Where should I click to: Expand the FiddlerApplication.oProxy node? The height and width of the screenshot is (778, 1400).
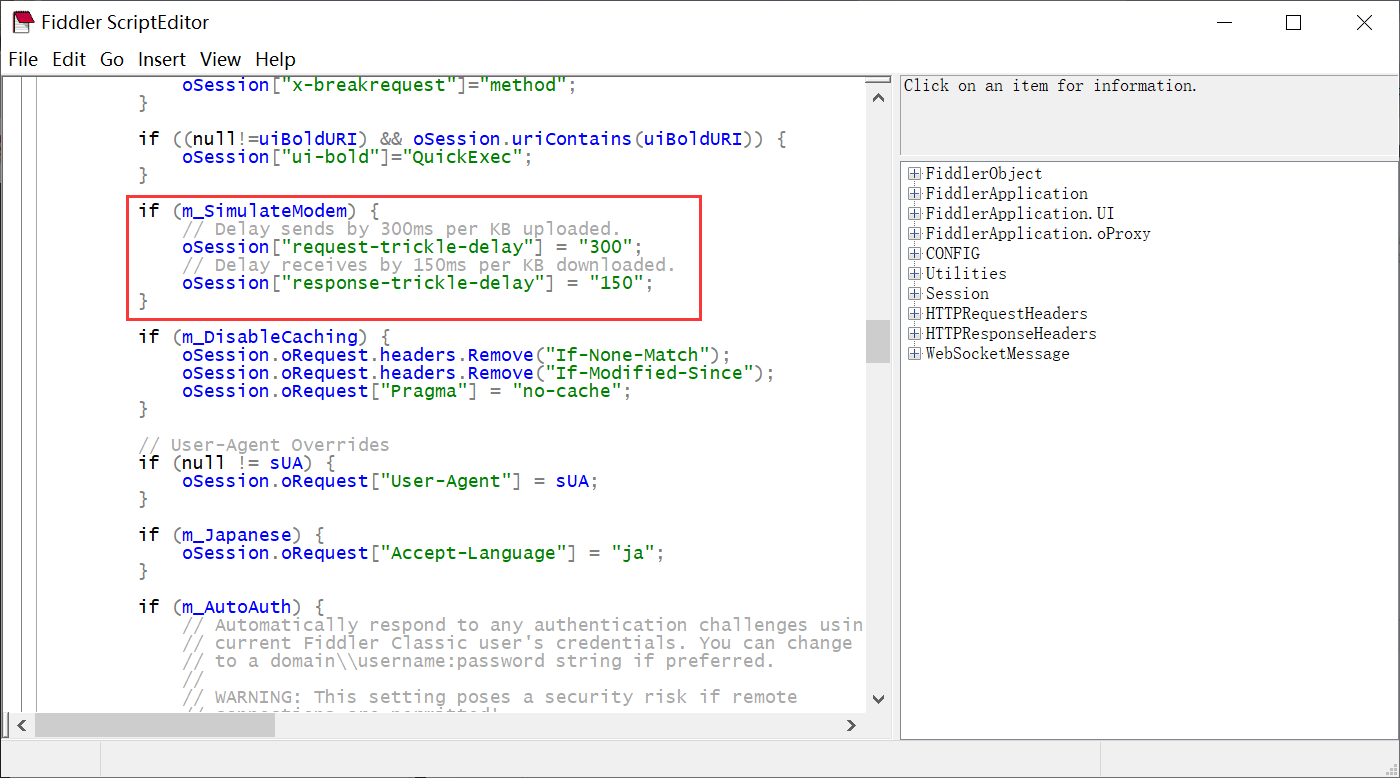pyautogui.click(x=914, y=234)
